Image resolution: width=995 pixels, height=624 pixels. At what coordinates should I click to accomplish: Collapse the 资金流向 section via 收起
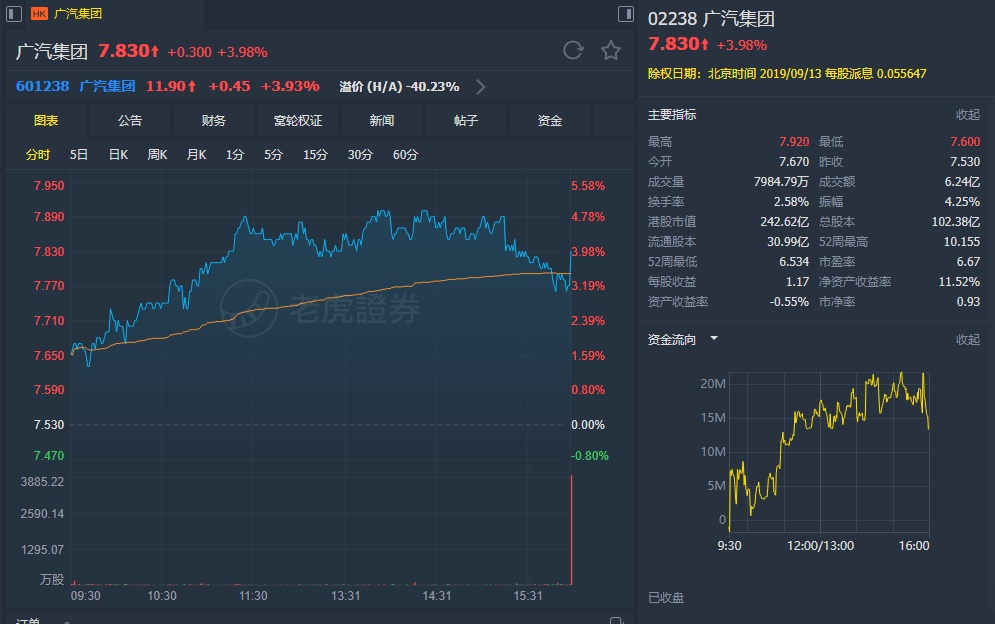pyautogui.click(x=968, y=340)
